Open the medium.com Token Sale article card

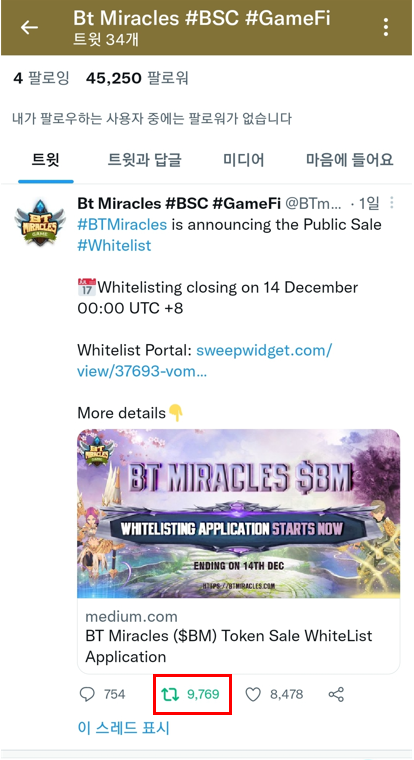(239, 636)
